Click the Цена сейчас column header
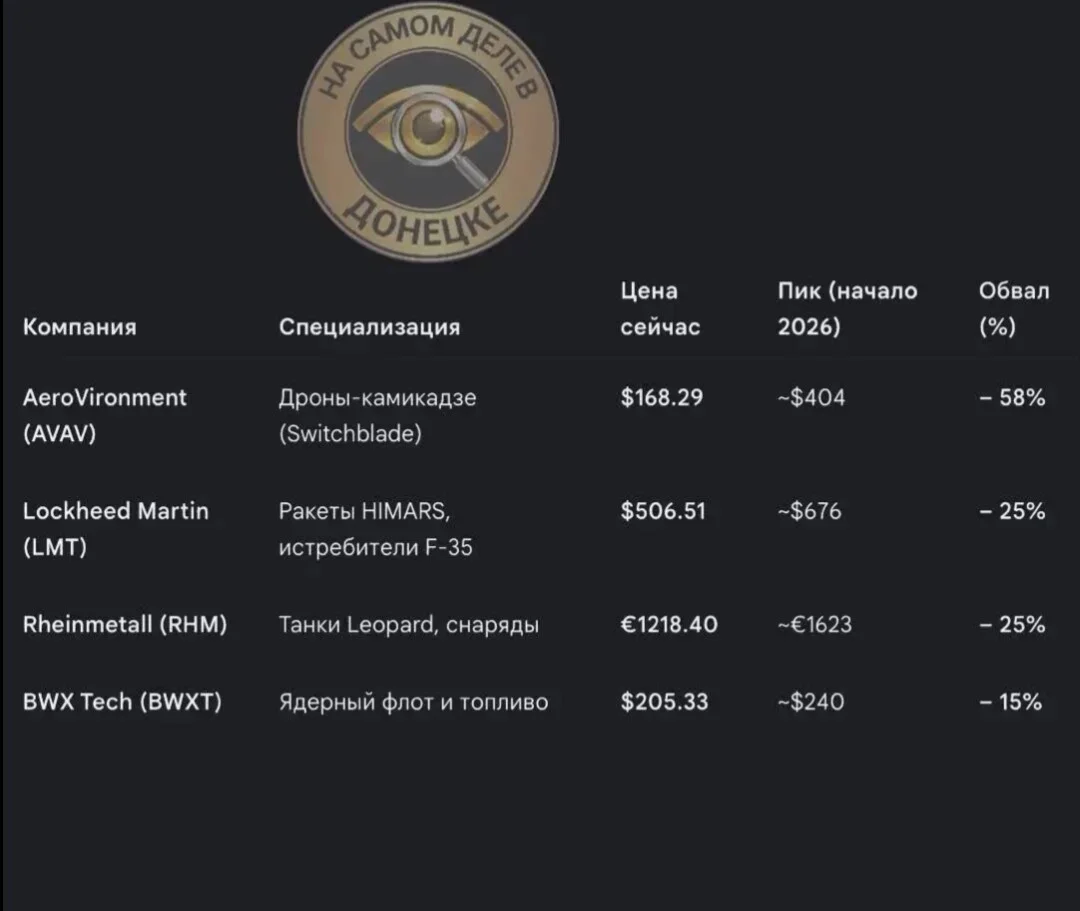This screenshot has height=911, width=1080. (660, 308)
